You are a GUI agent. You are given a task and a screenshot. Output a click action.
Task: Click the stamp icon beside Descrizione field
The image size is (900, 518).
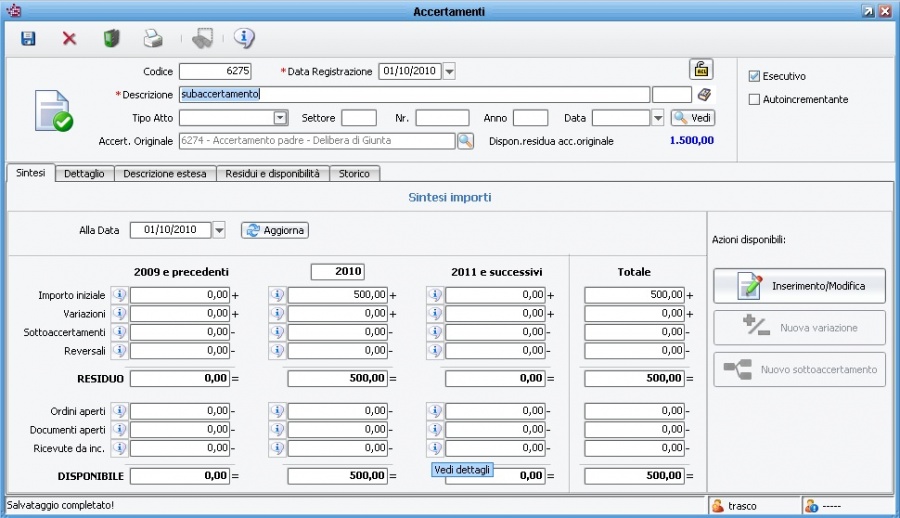[x=705, y=95]
